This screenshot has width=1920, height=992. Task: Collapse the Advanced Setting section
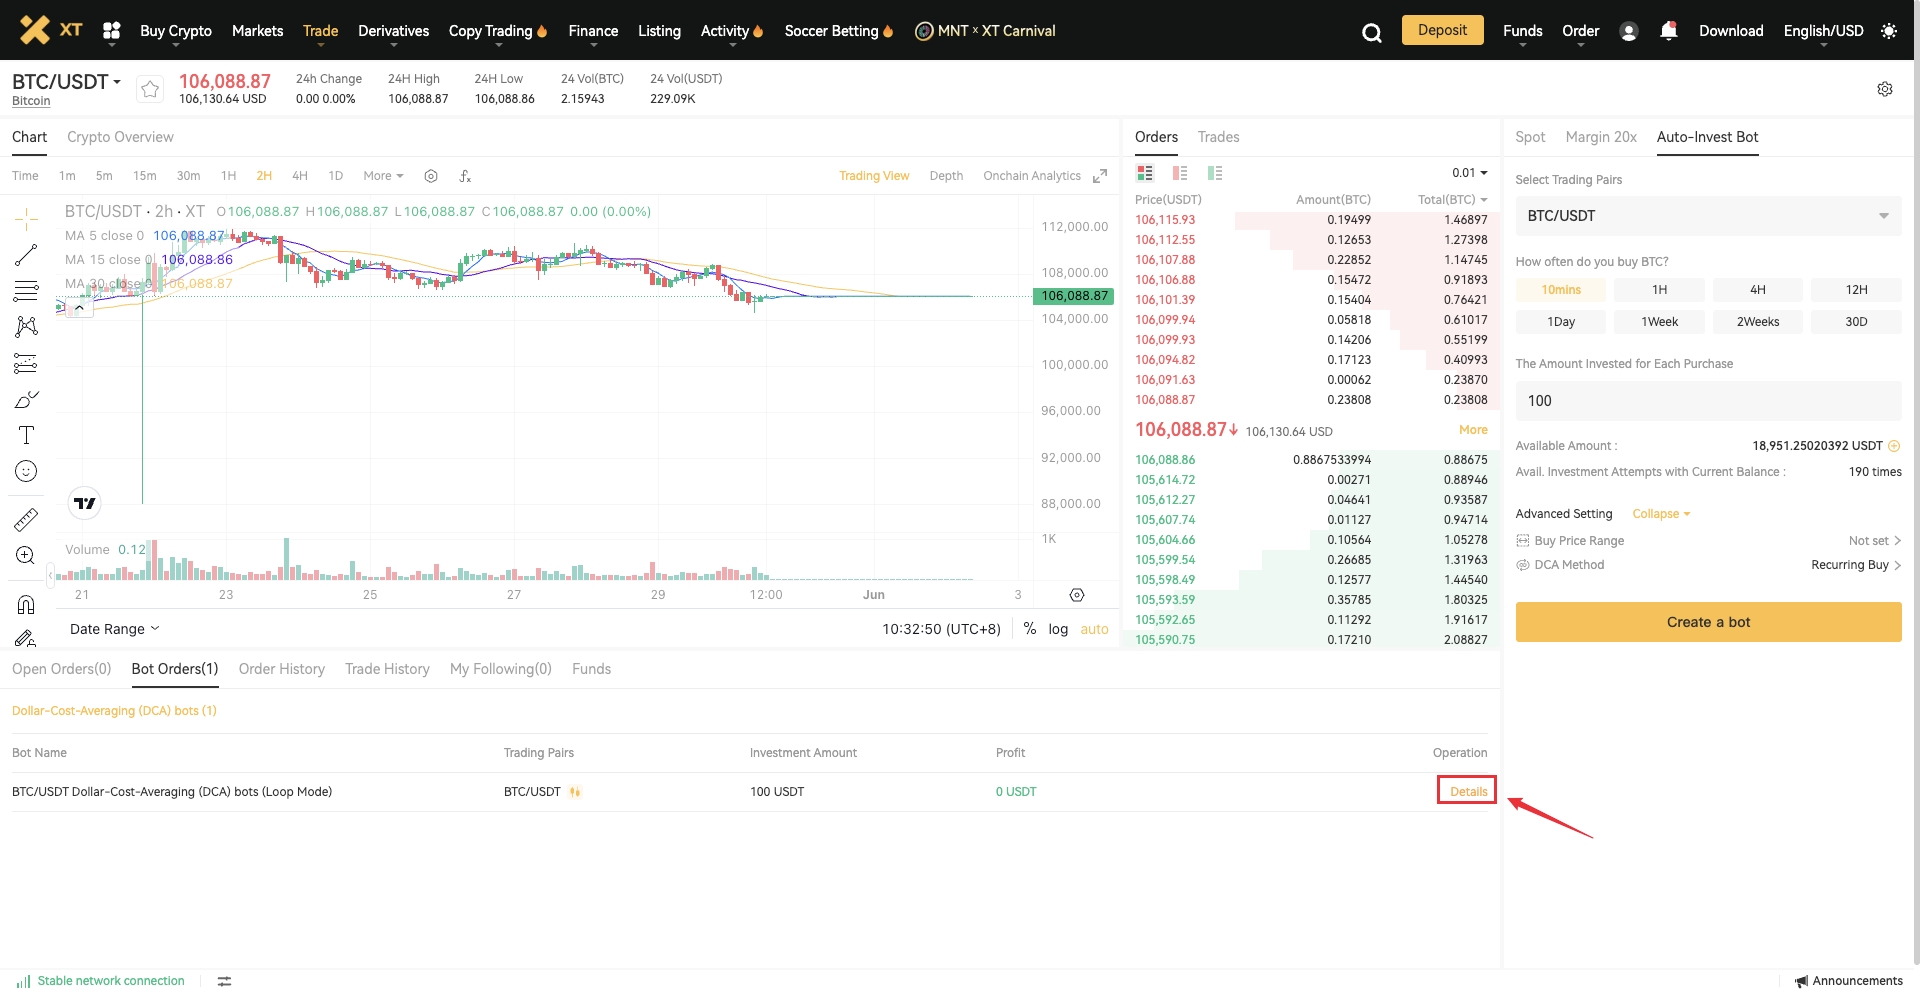point(1661,514)
